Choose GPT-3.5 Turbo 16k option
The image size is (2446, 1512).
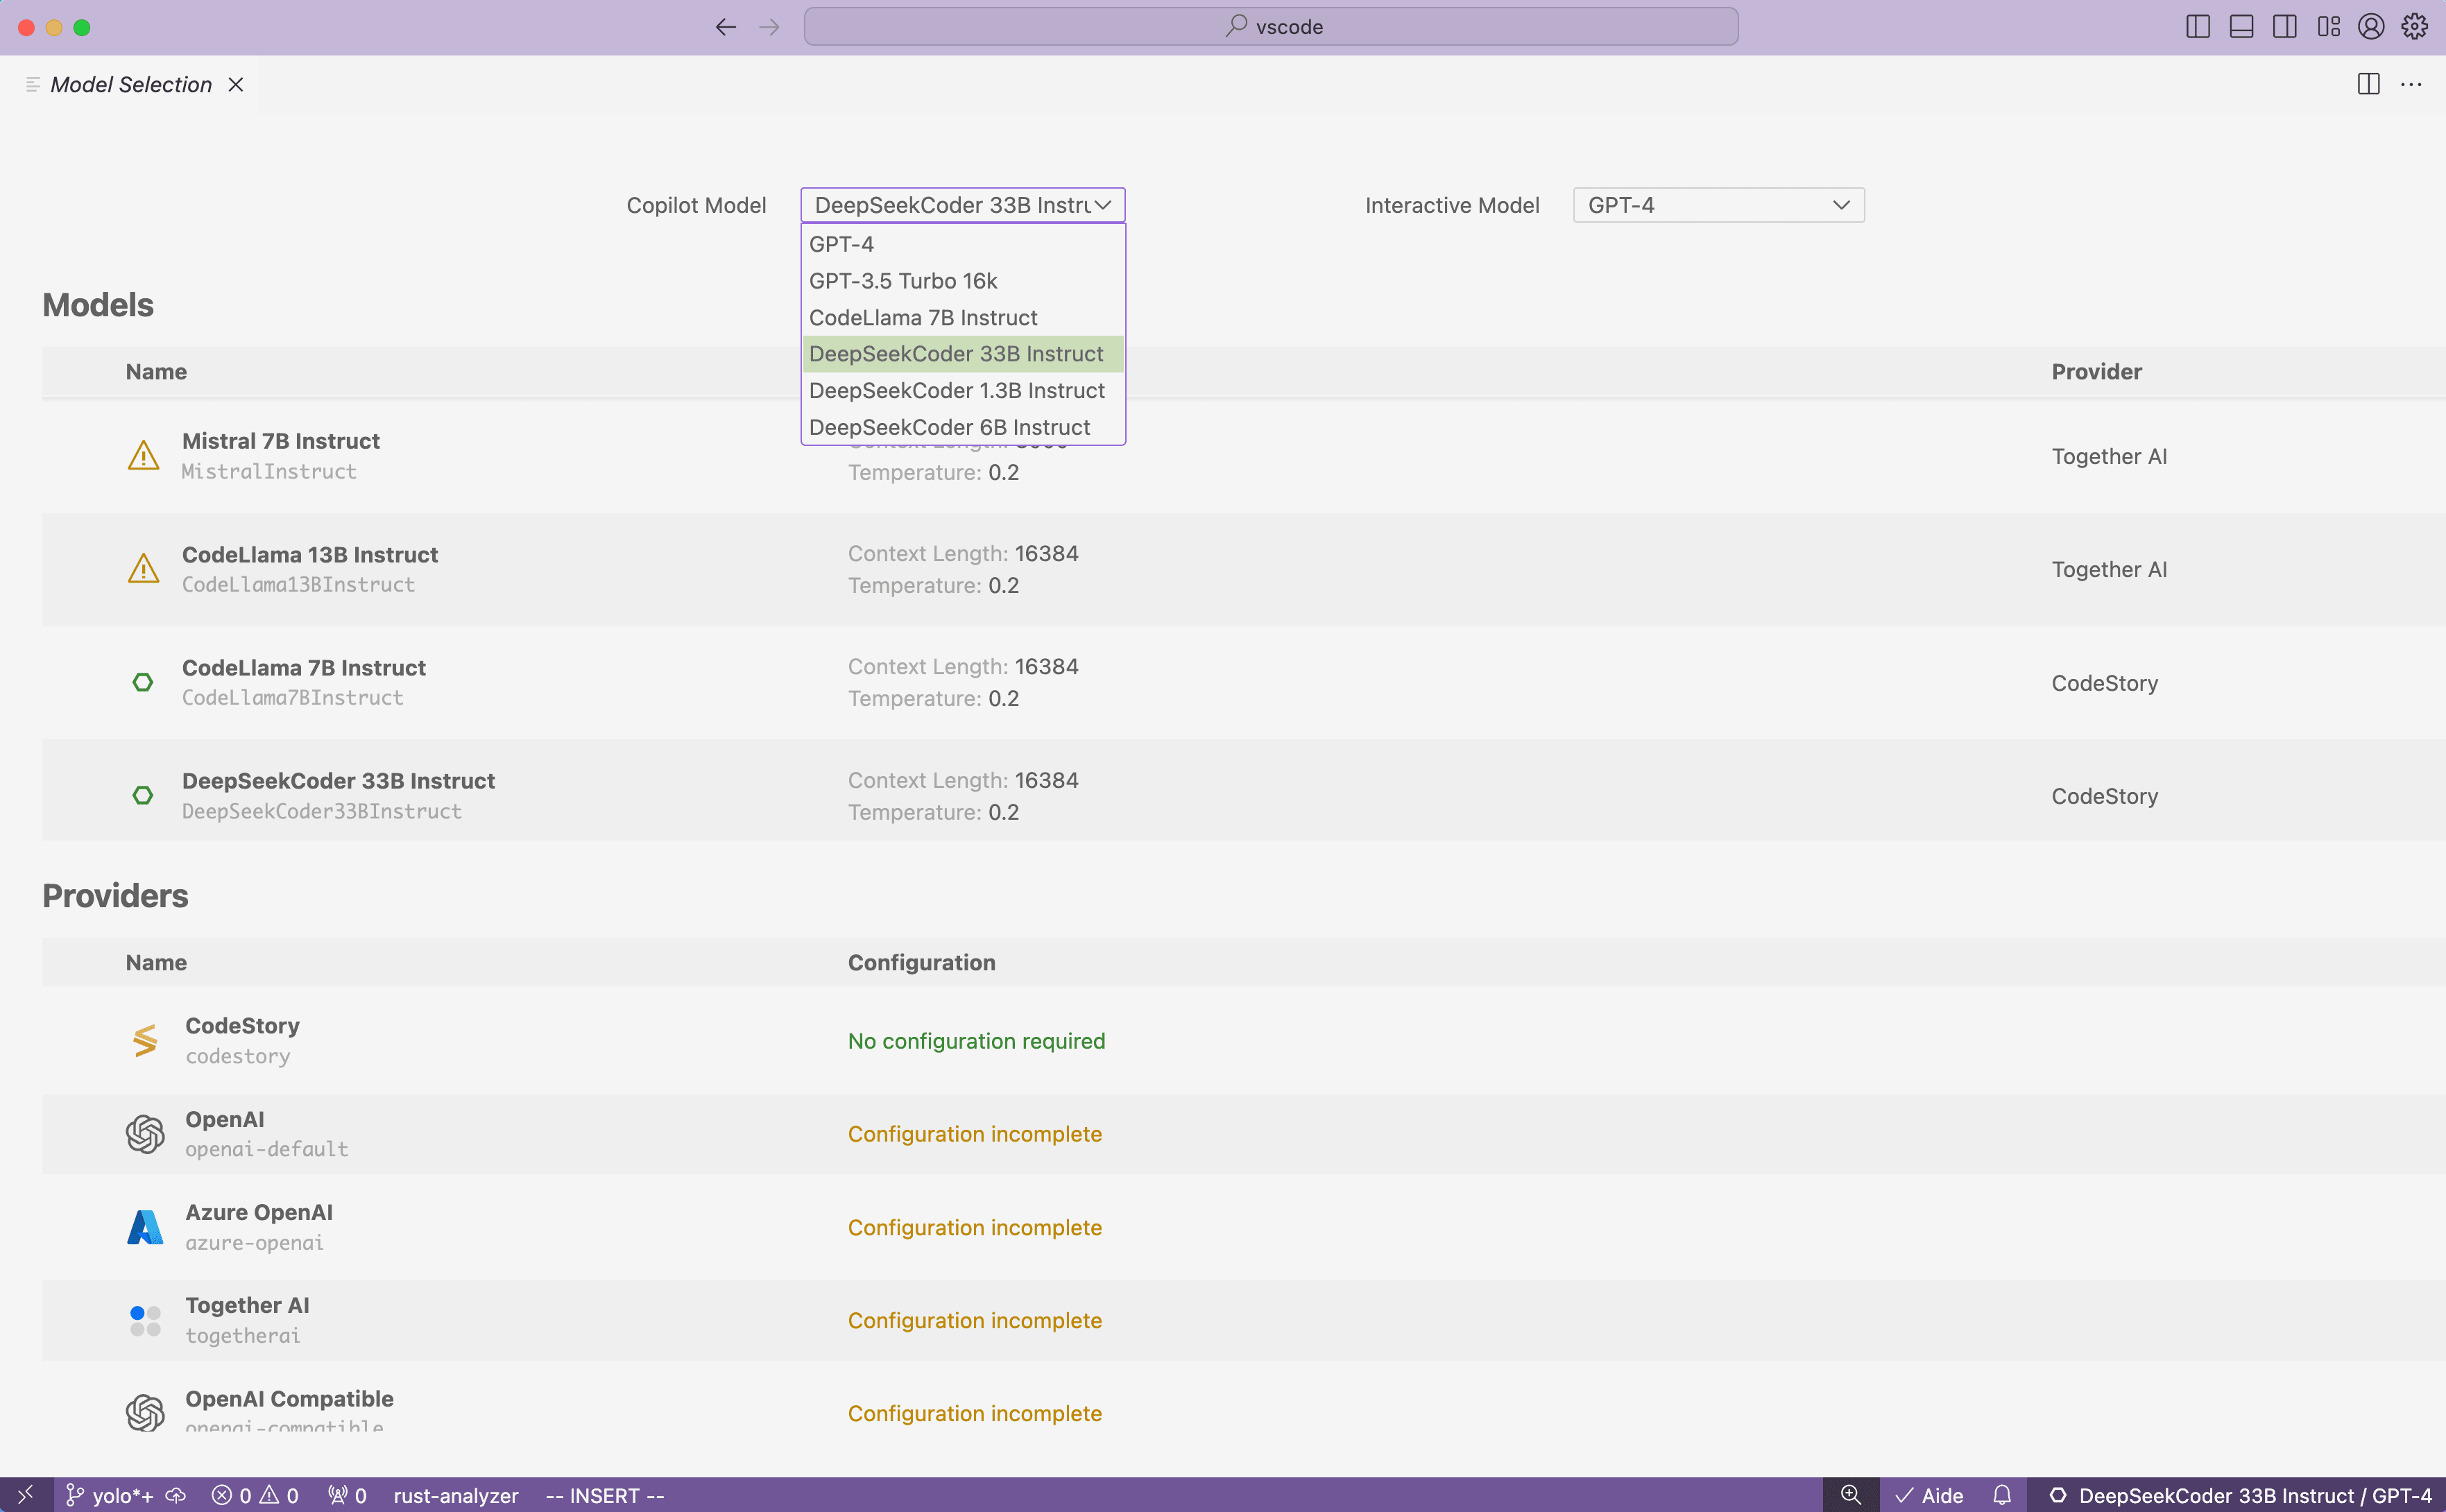pos(963,281)
